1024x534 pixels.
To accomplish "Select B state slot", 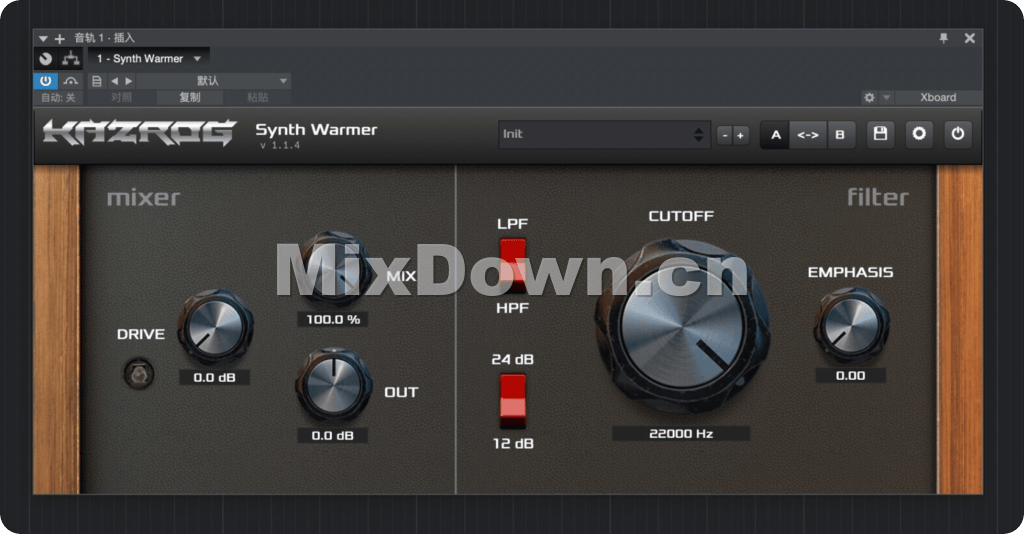I will (840, 134).
